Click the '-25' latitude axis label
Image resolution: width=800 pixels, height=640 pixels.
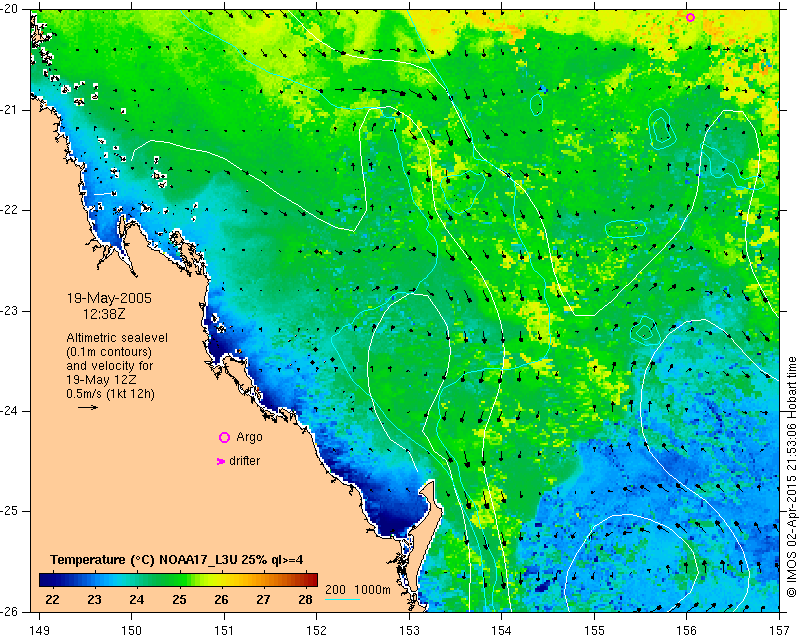[10, 511]
